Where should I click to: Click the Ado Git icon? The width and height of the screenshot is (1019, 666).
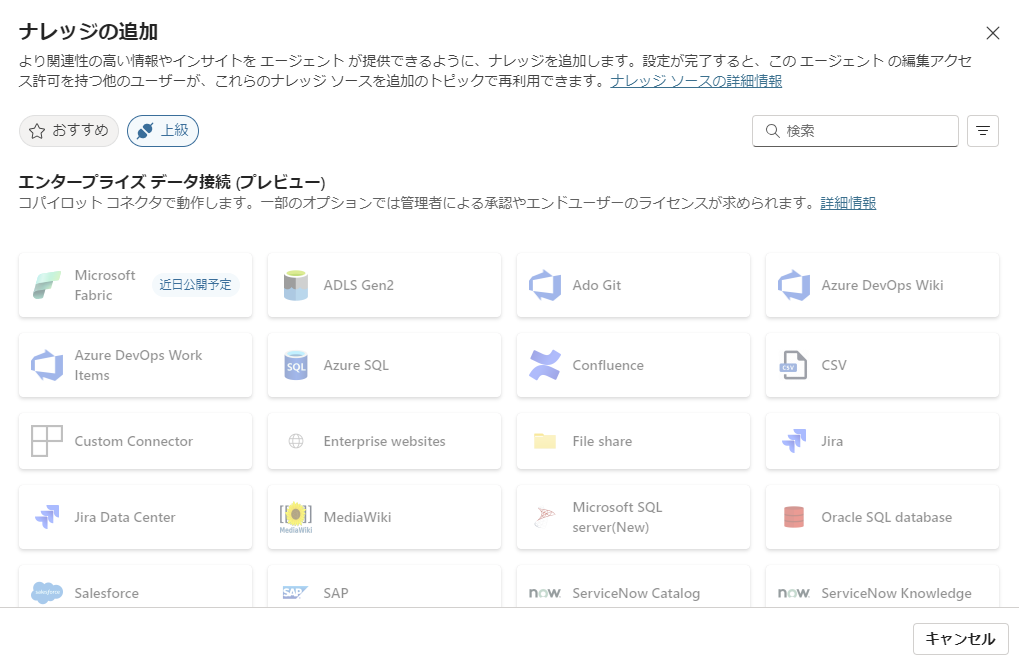pyautogui.click(x=545, y=285)
